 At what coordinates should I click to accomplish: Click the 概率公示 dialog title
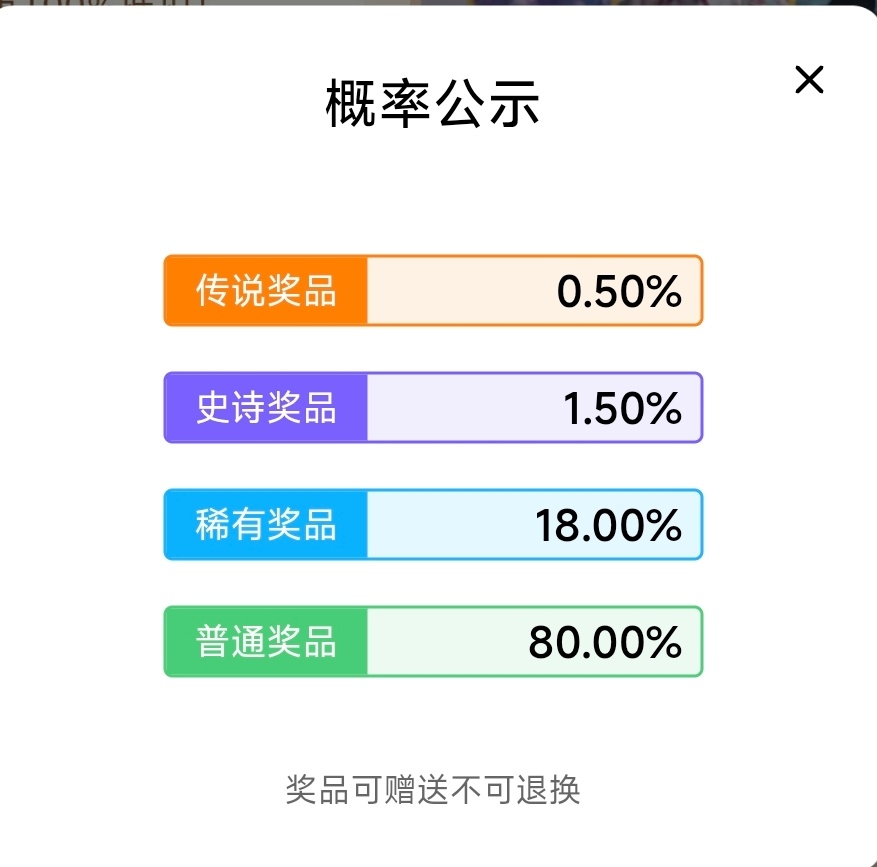pyautogui.click(x=432, y=103)
